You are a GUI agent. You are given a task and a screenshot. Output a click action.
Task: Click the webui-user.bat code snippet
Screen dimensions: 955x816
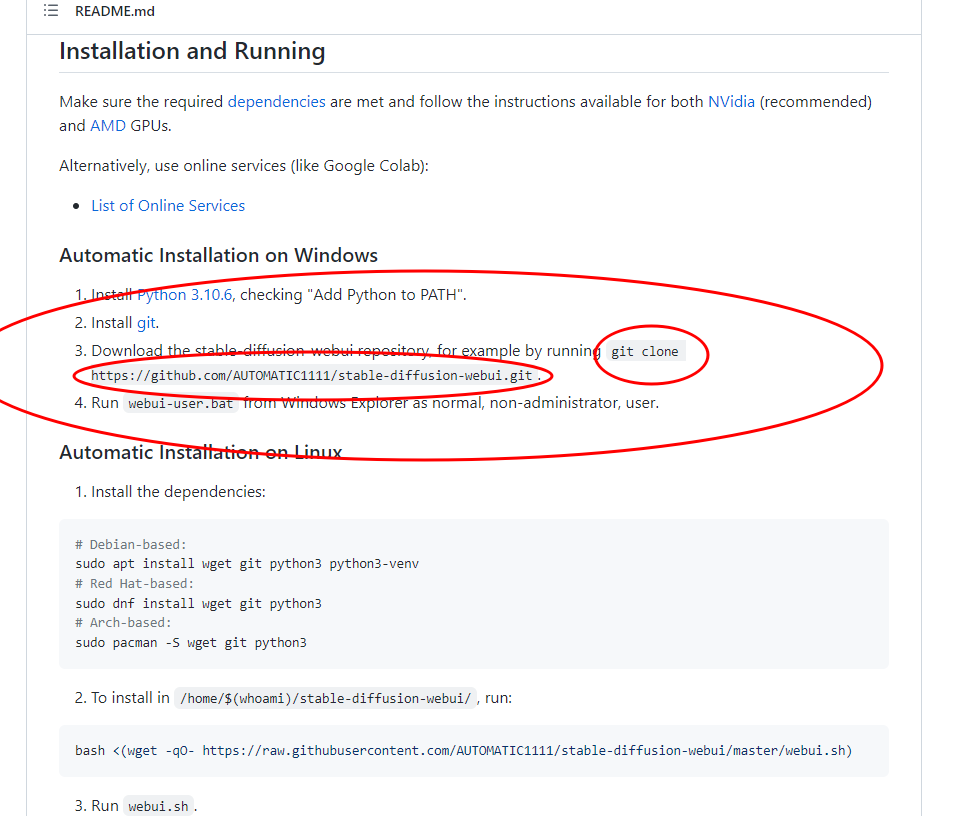(181, 403)
